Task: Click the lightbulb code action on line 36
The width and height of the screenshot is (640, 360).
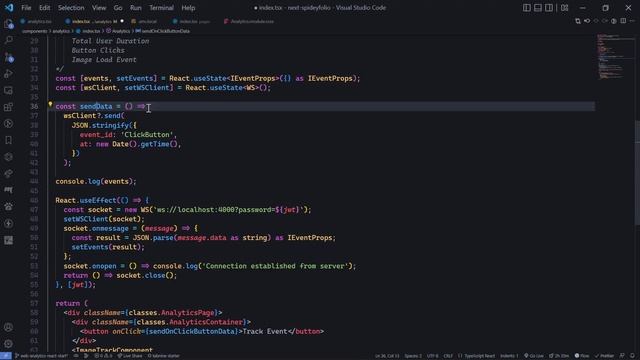Action: coord(50,105)
